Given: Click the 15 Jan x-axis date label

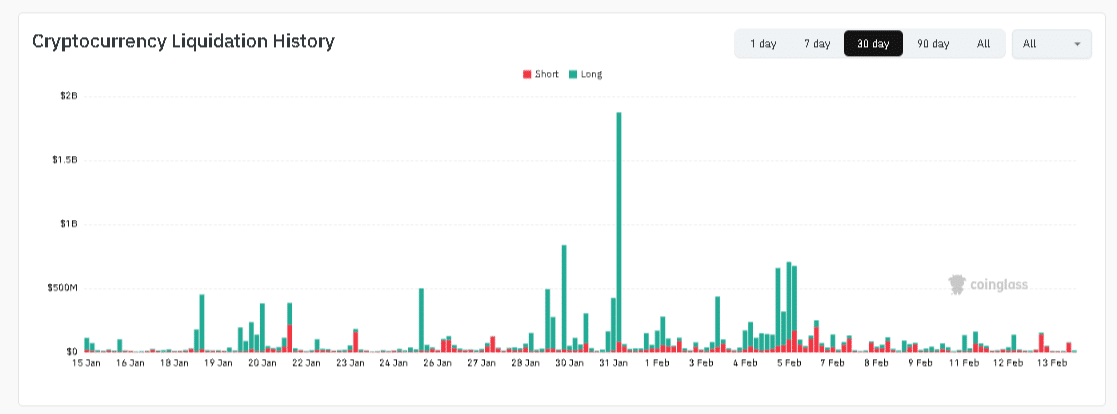Looking at the screenshot, I should pos(85,364).
